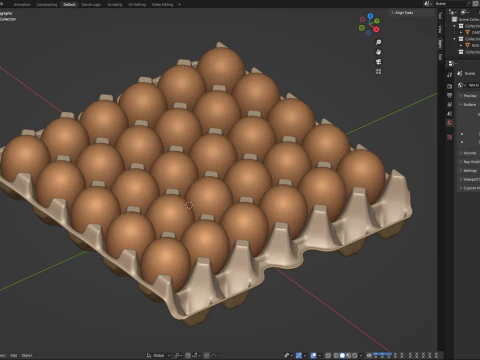
Task: Switch to the Compositing workspace tab
Action: pos(47,4)
